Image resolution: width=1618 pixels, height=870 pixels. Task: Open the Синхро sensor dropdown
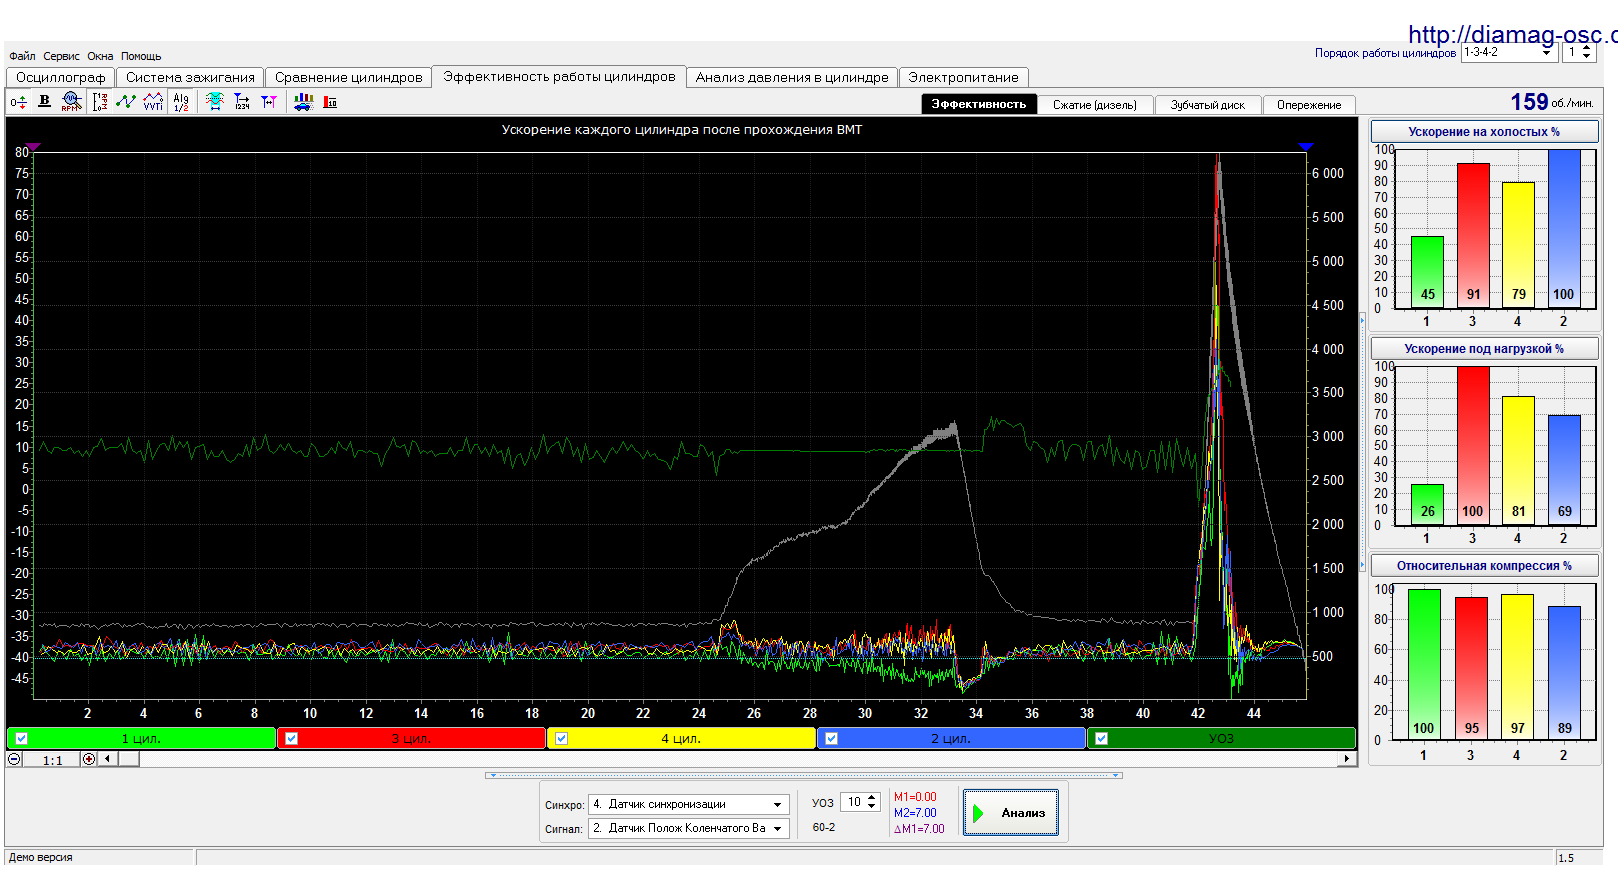click(777, 804)
